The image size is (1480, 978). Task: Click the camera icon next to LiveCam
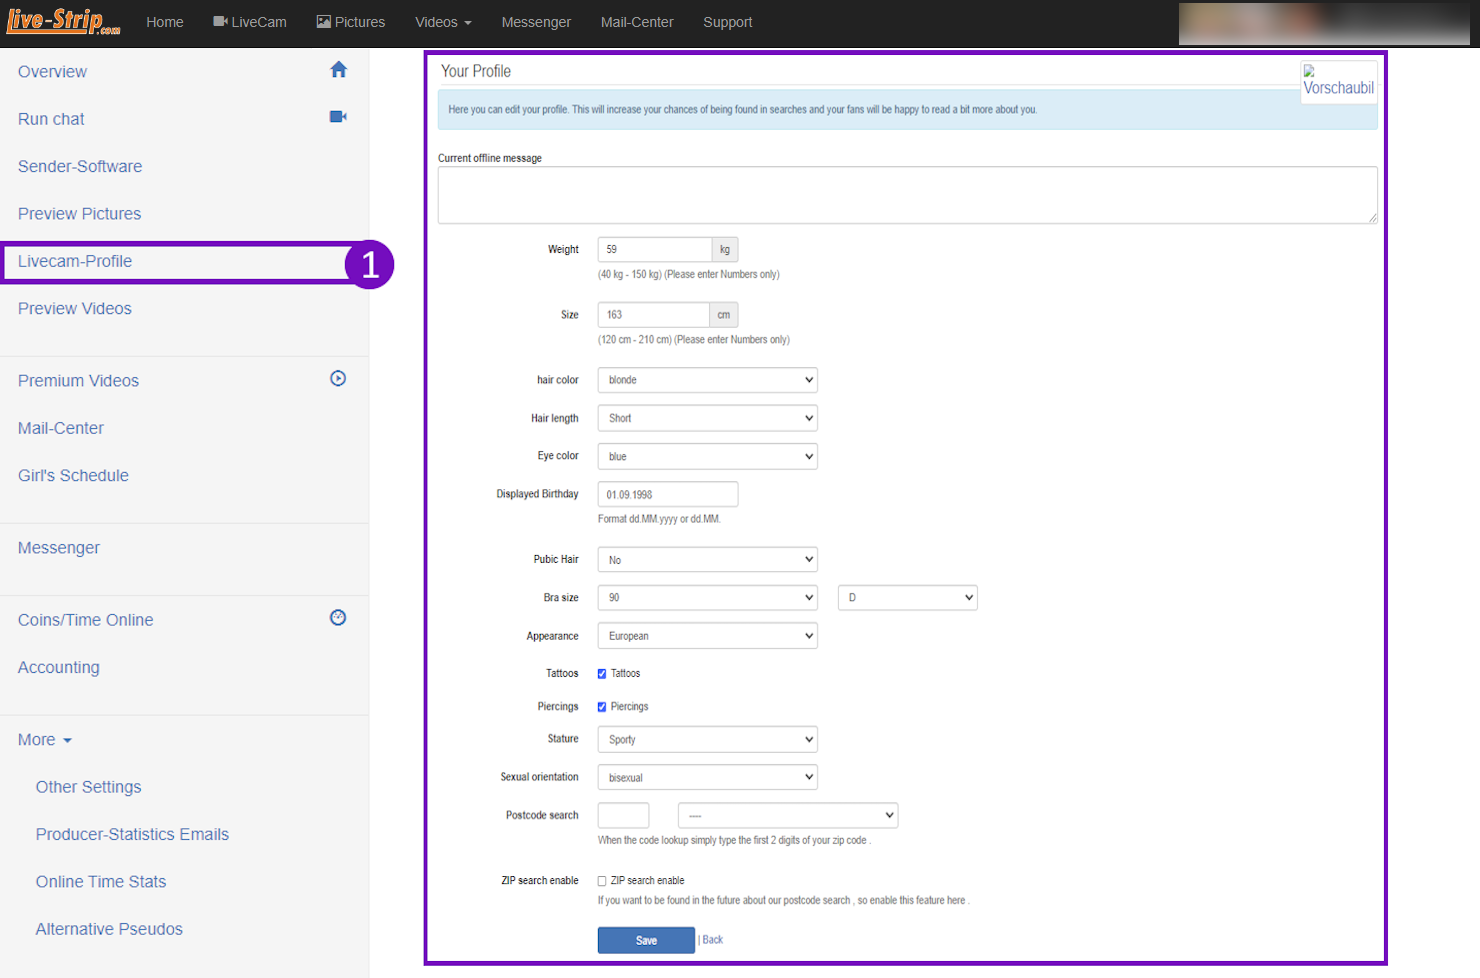click(x=220, y=22)
